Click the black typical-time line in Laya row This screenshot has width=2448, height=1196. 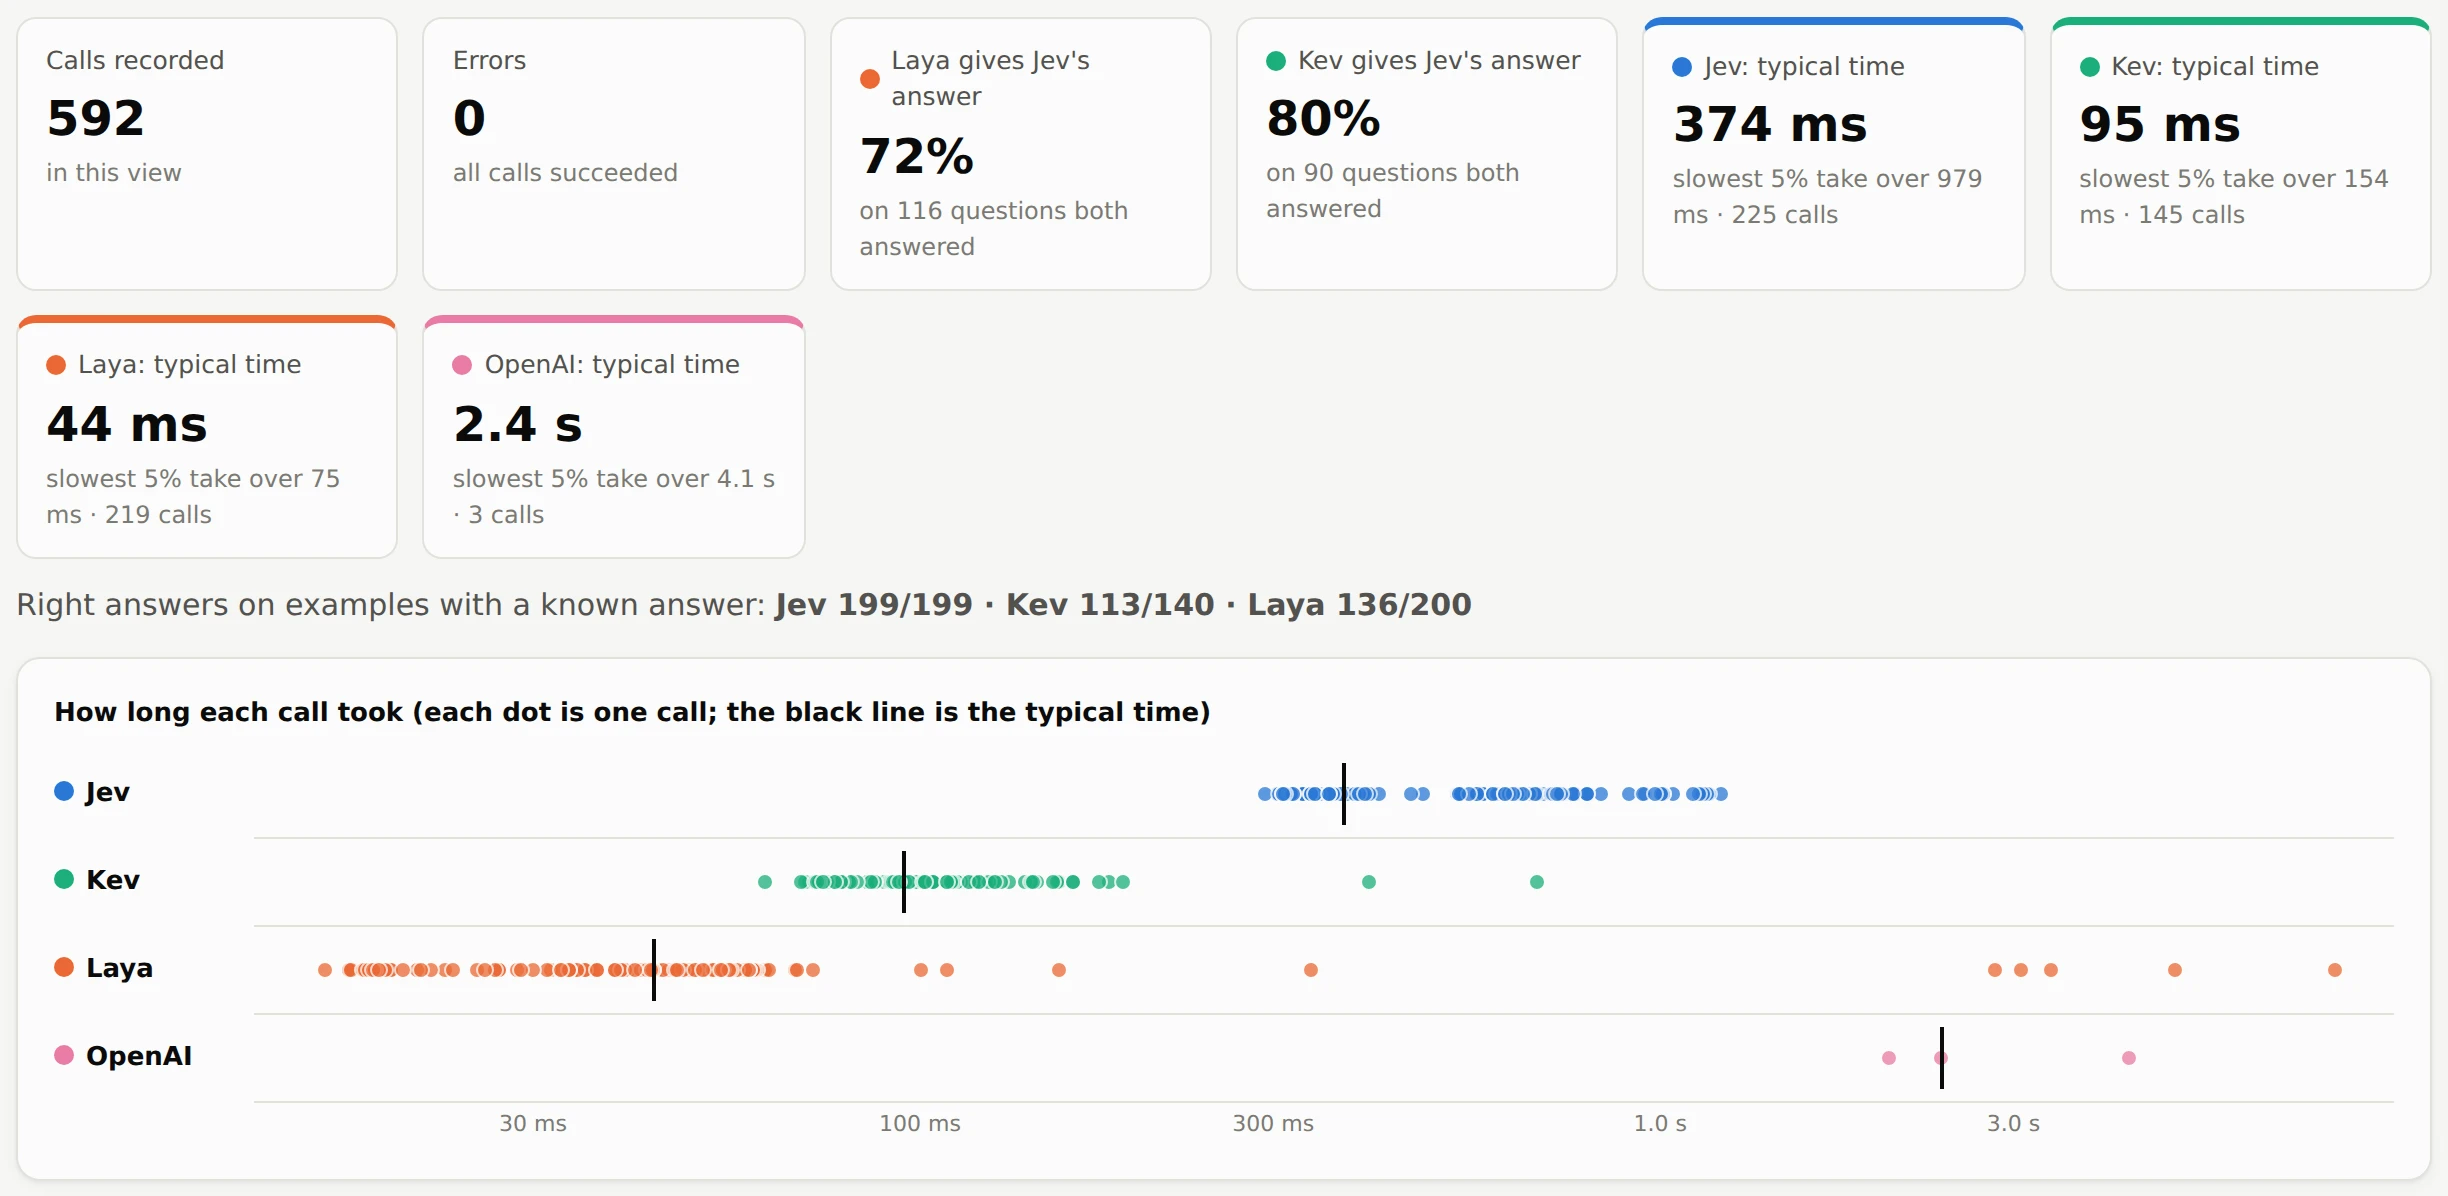point(654,970)
